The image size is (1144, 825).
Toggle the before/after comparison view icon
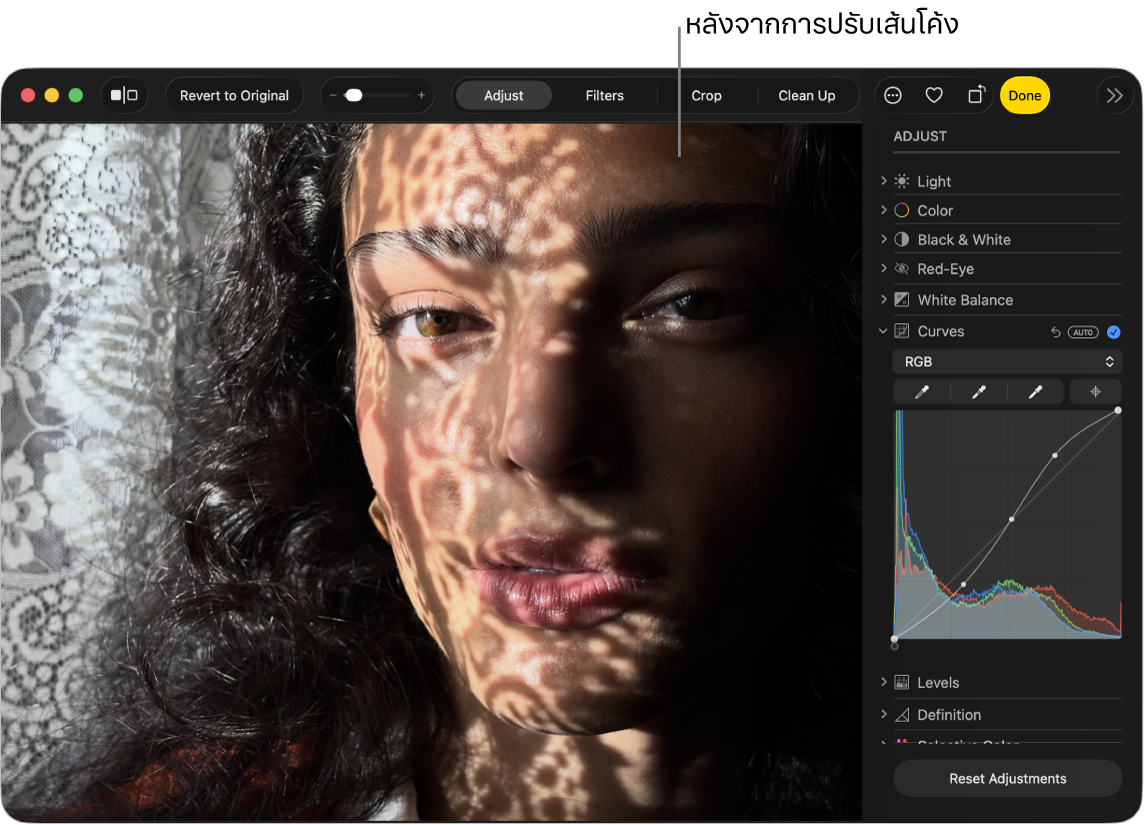pos(124,96)
